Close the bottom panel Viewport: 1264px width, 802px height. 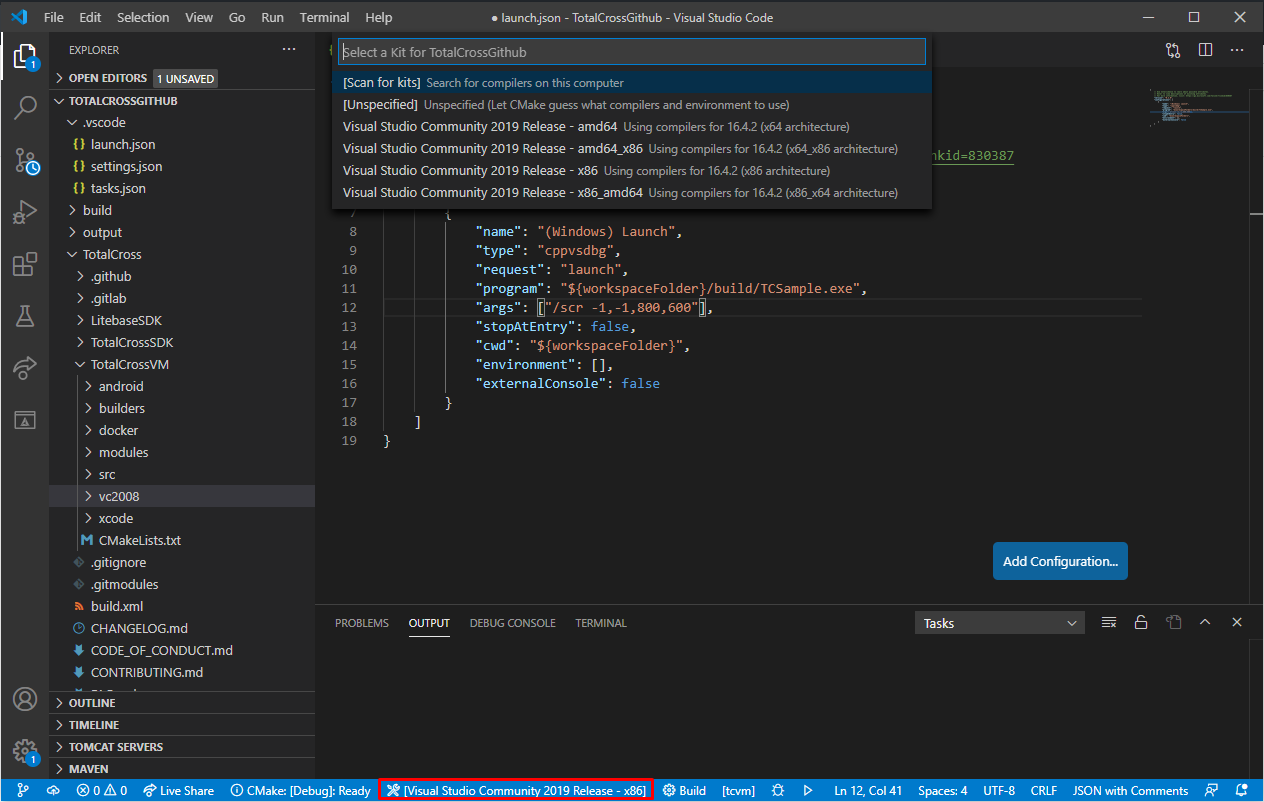[1237, 622]
